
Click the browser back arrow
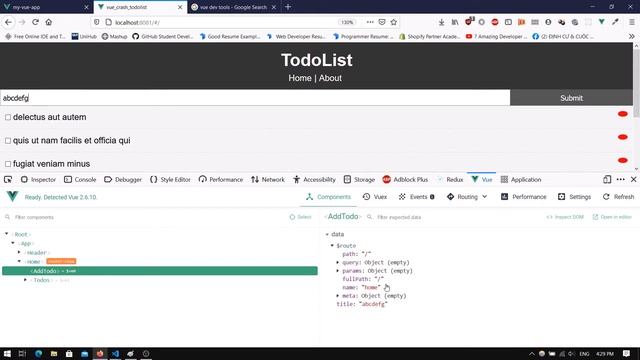pyautogui.click(x=8, y=22)
